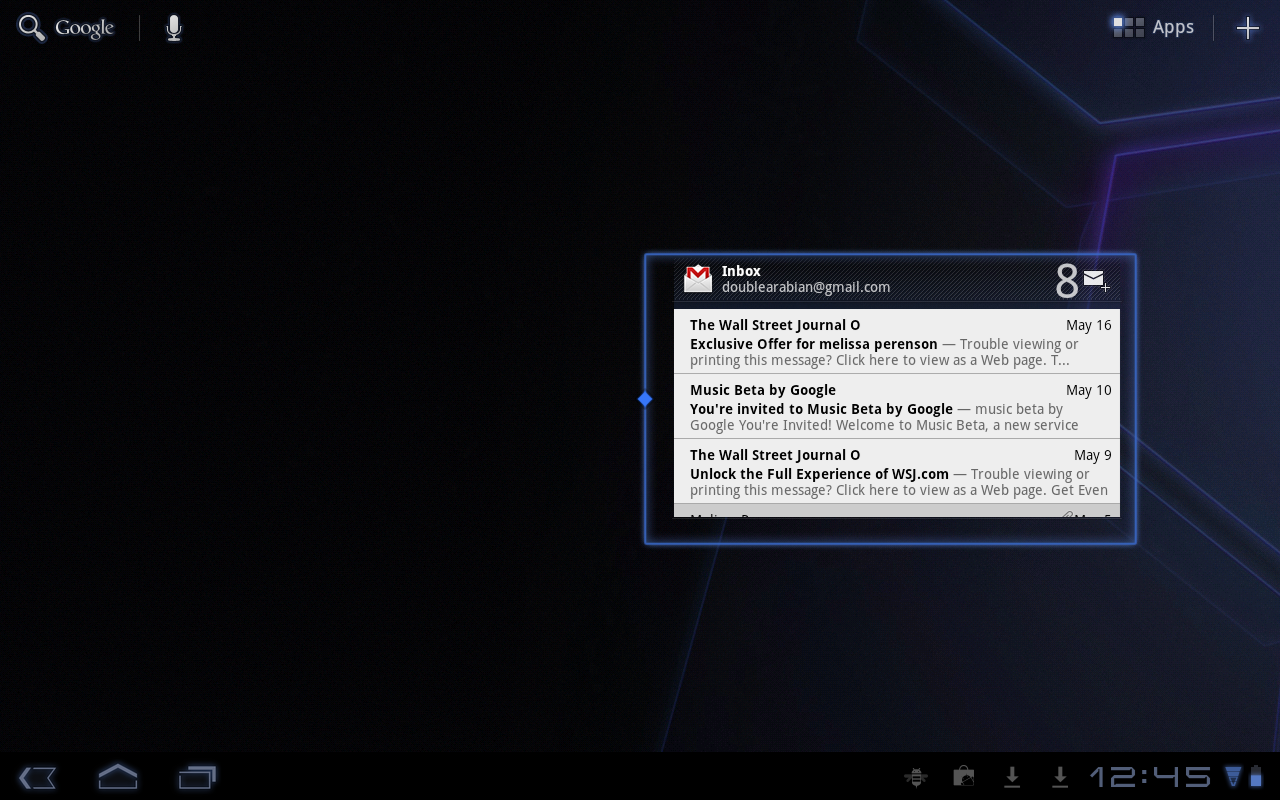1280x800 pixels.
Task: Tap the battery status icon
Action: point(1256,776)
